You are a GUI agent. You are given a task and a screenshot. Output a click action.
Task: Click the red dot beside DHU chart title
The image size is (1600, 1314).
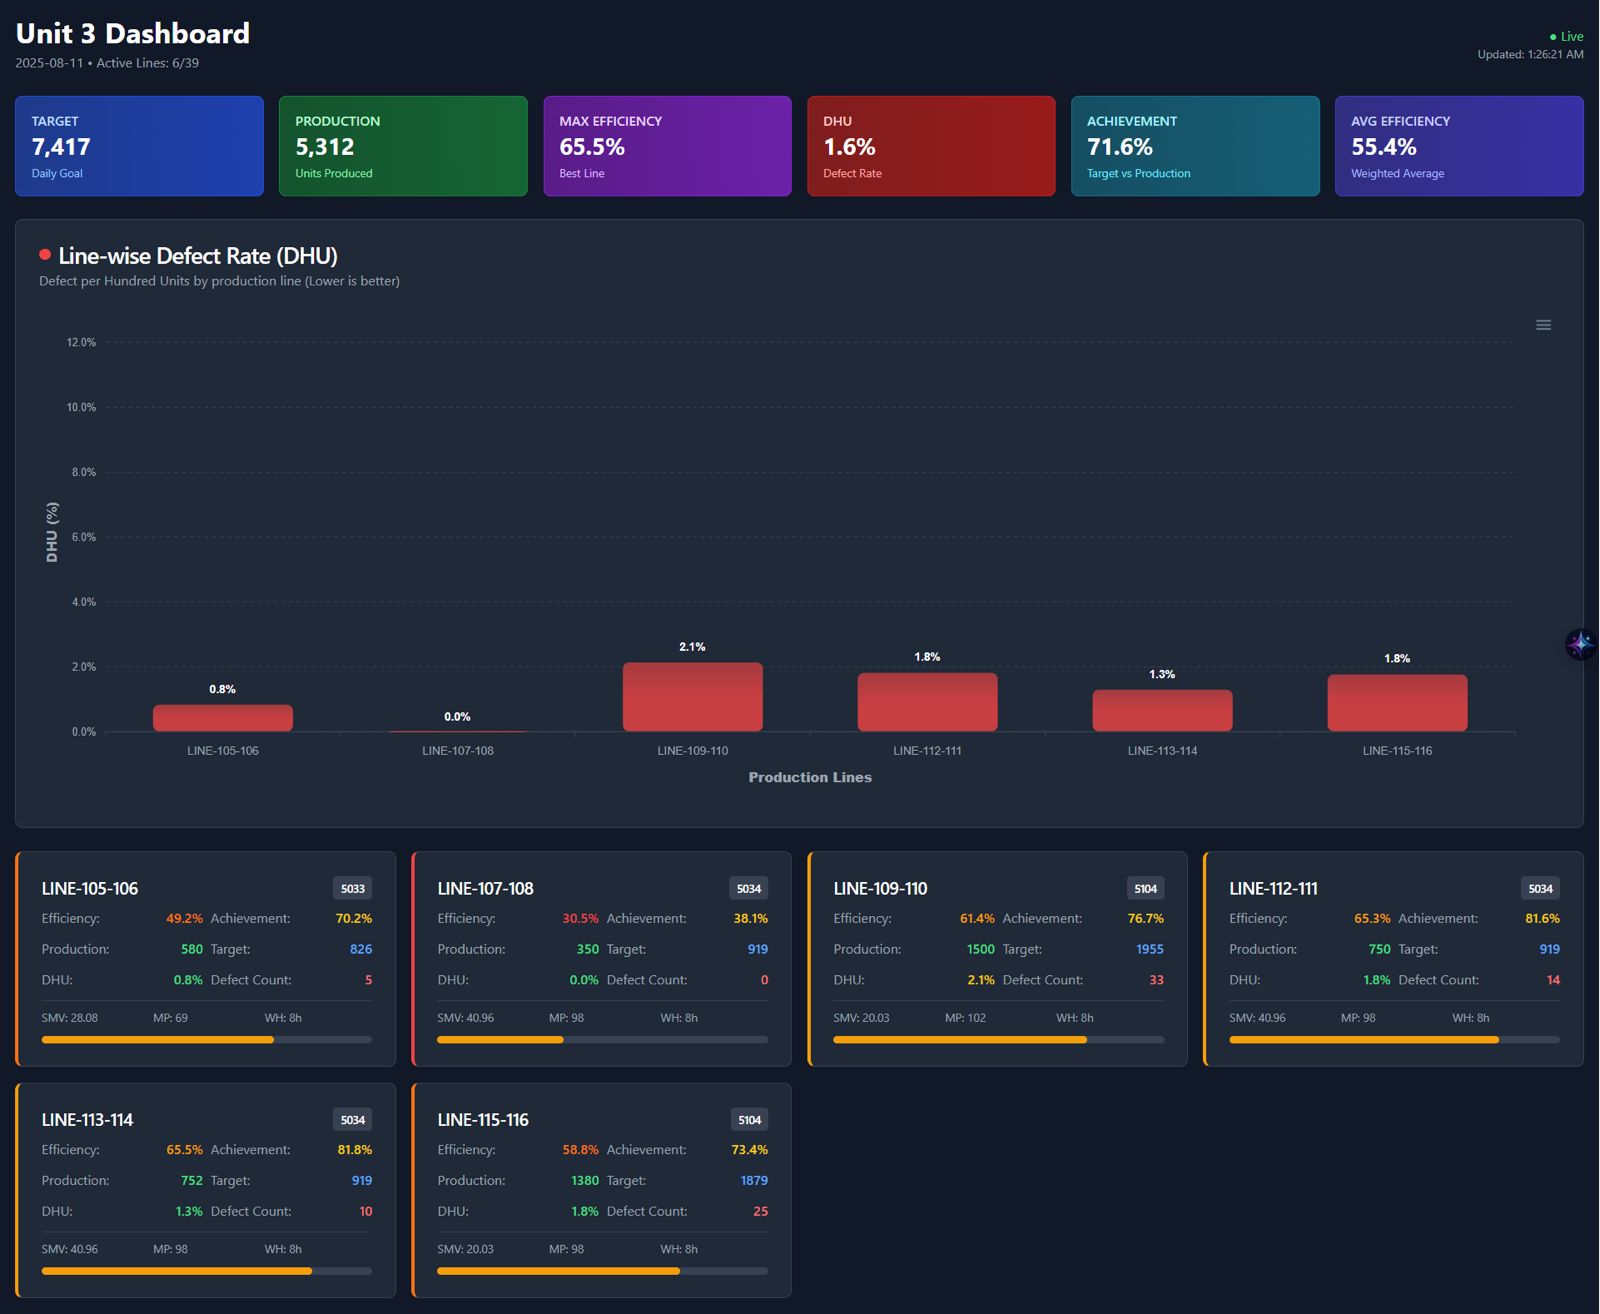[x=45, y=255]
